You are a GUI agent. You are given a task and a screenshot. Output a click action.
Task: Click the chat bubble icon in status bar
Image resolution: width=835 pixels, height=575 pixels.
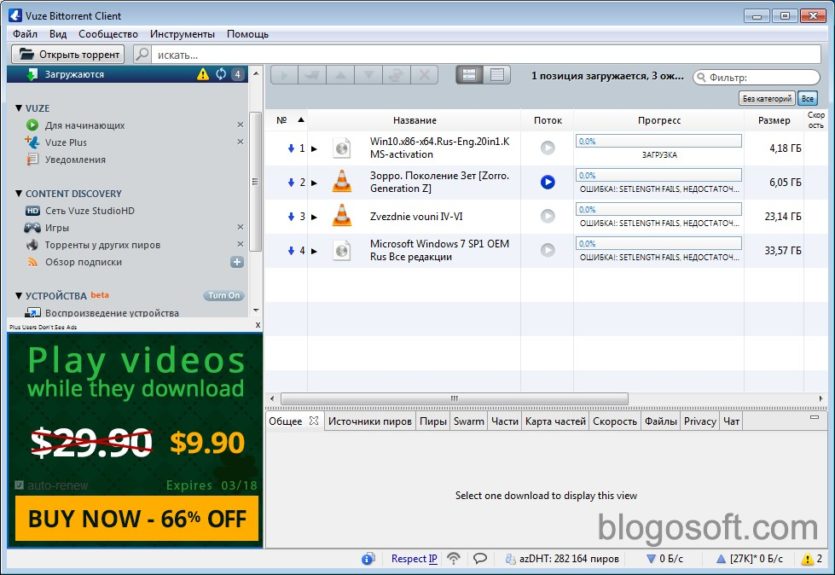pyautogui.click(x=480, y=558)
